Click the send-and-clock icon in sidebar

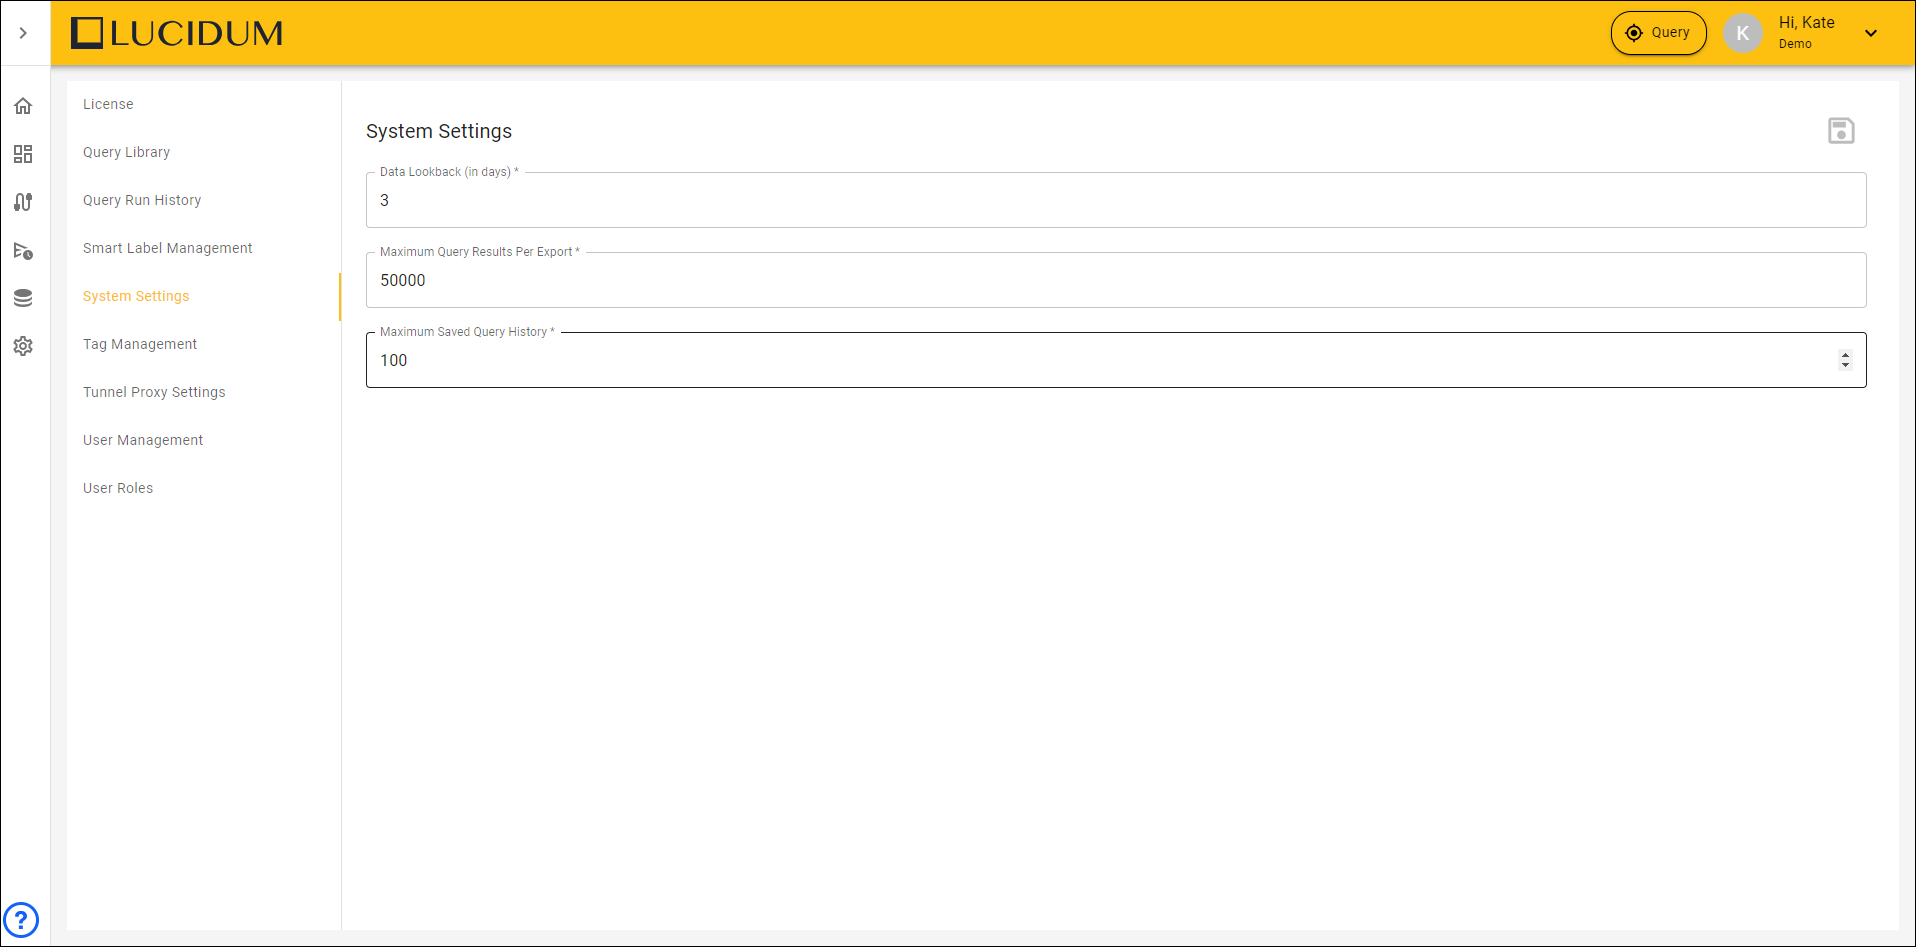[x=23, y=250]
